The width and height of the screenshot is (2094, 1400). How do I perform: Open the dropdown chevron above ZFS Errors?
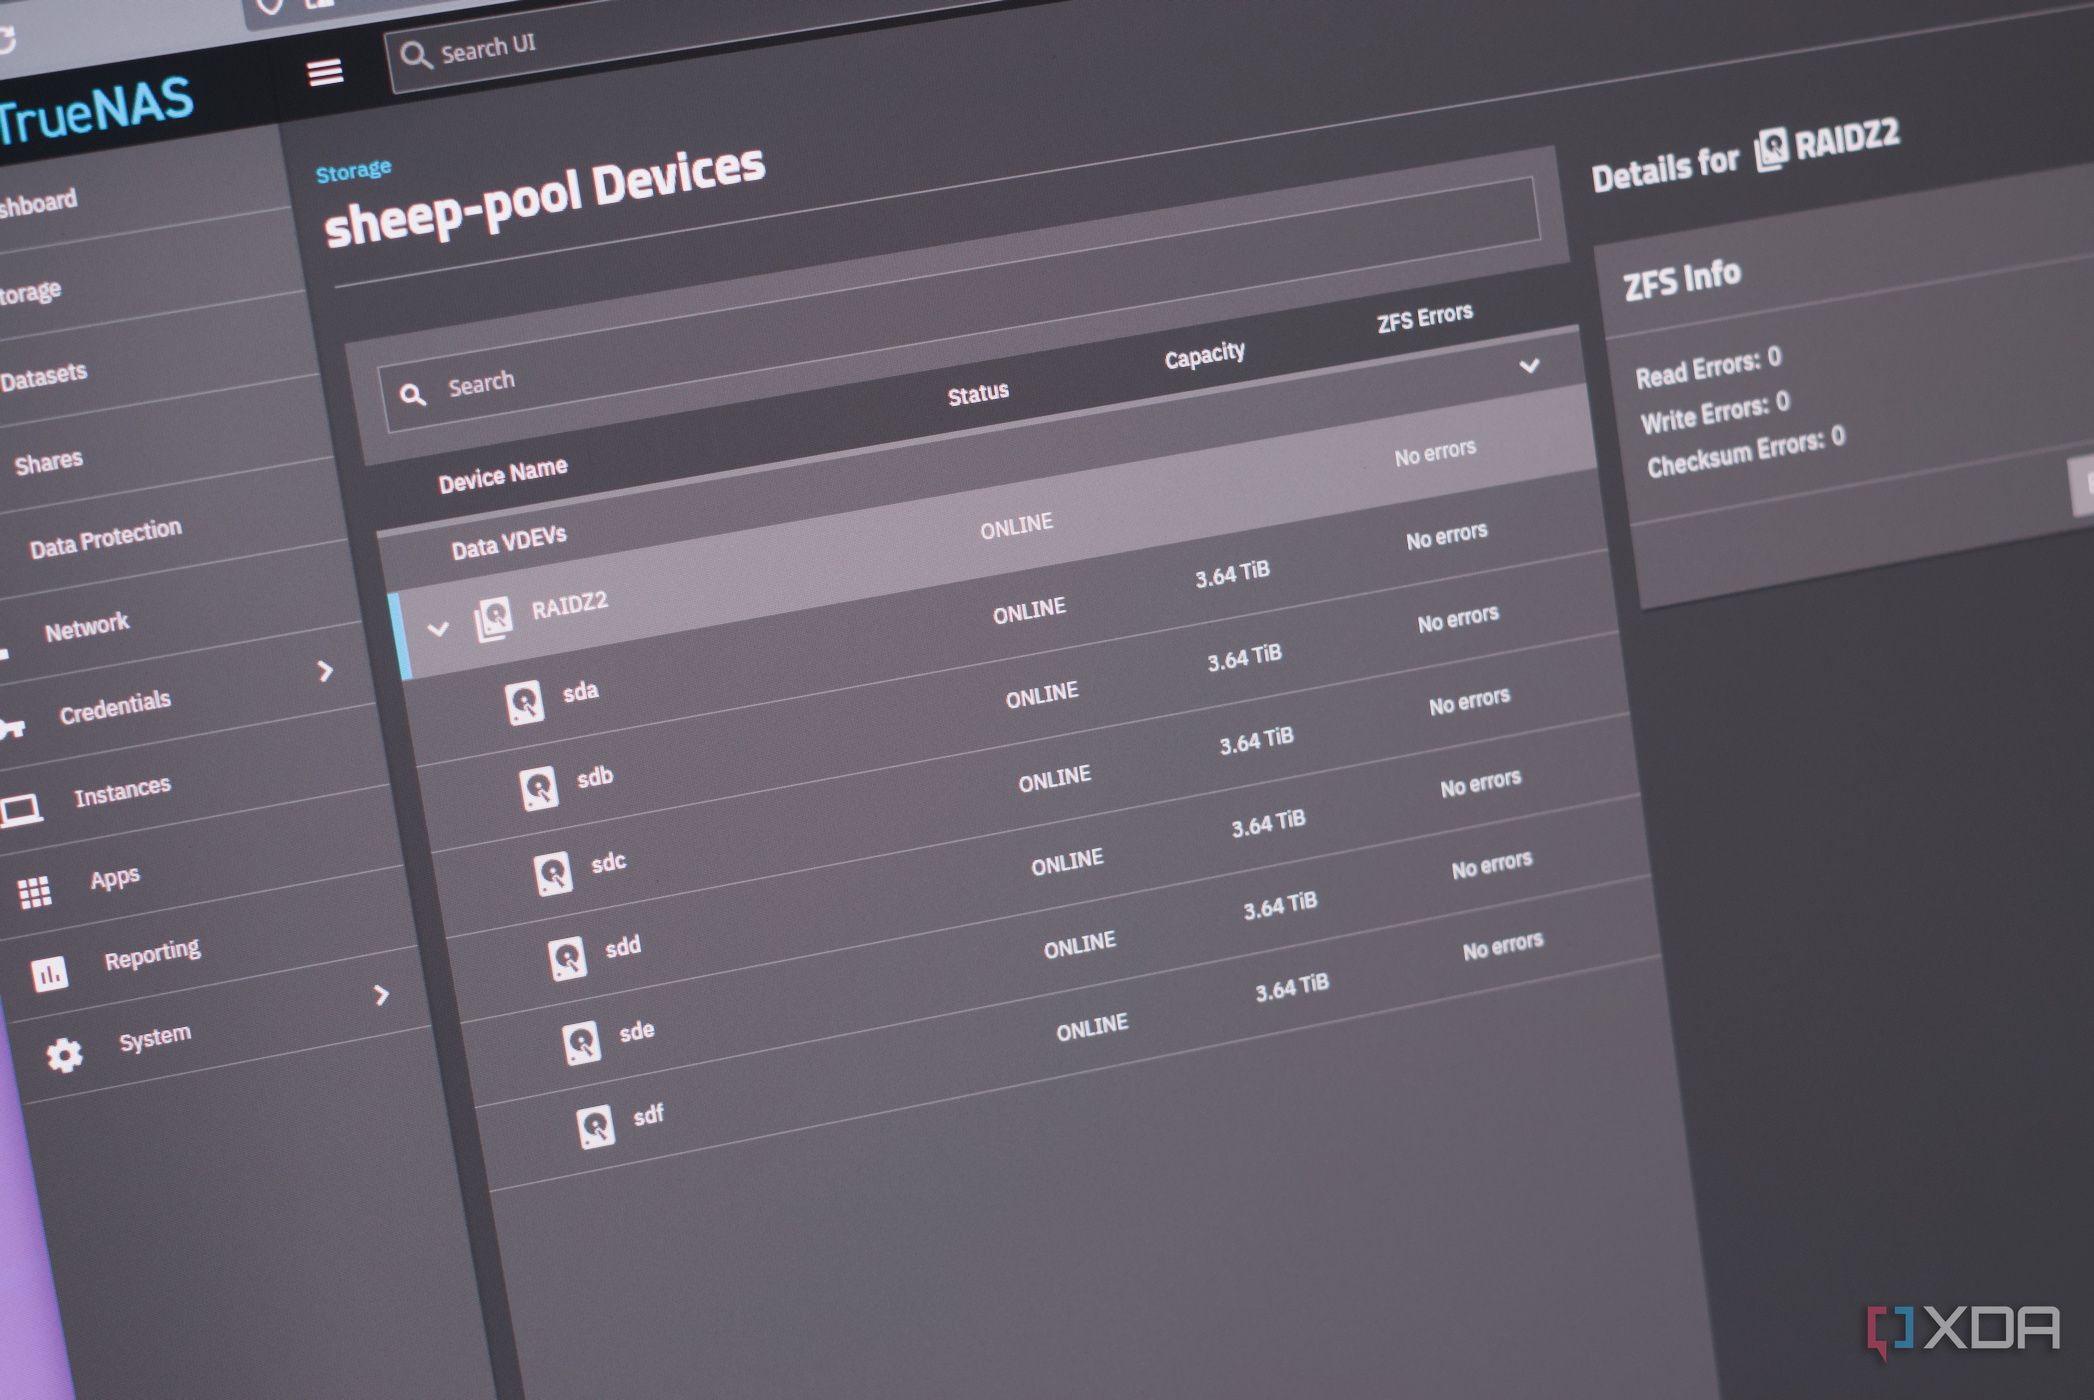point(1529,366)
